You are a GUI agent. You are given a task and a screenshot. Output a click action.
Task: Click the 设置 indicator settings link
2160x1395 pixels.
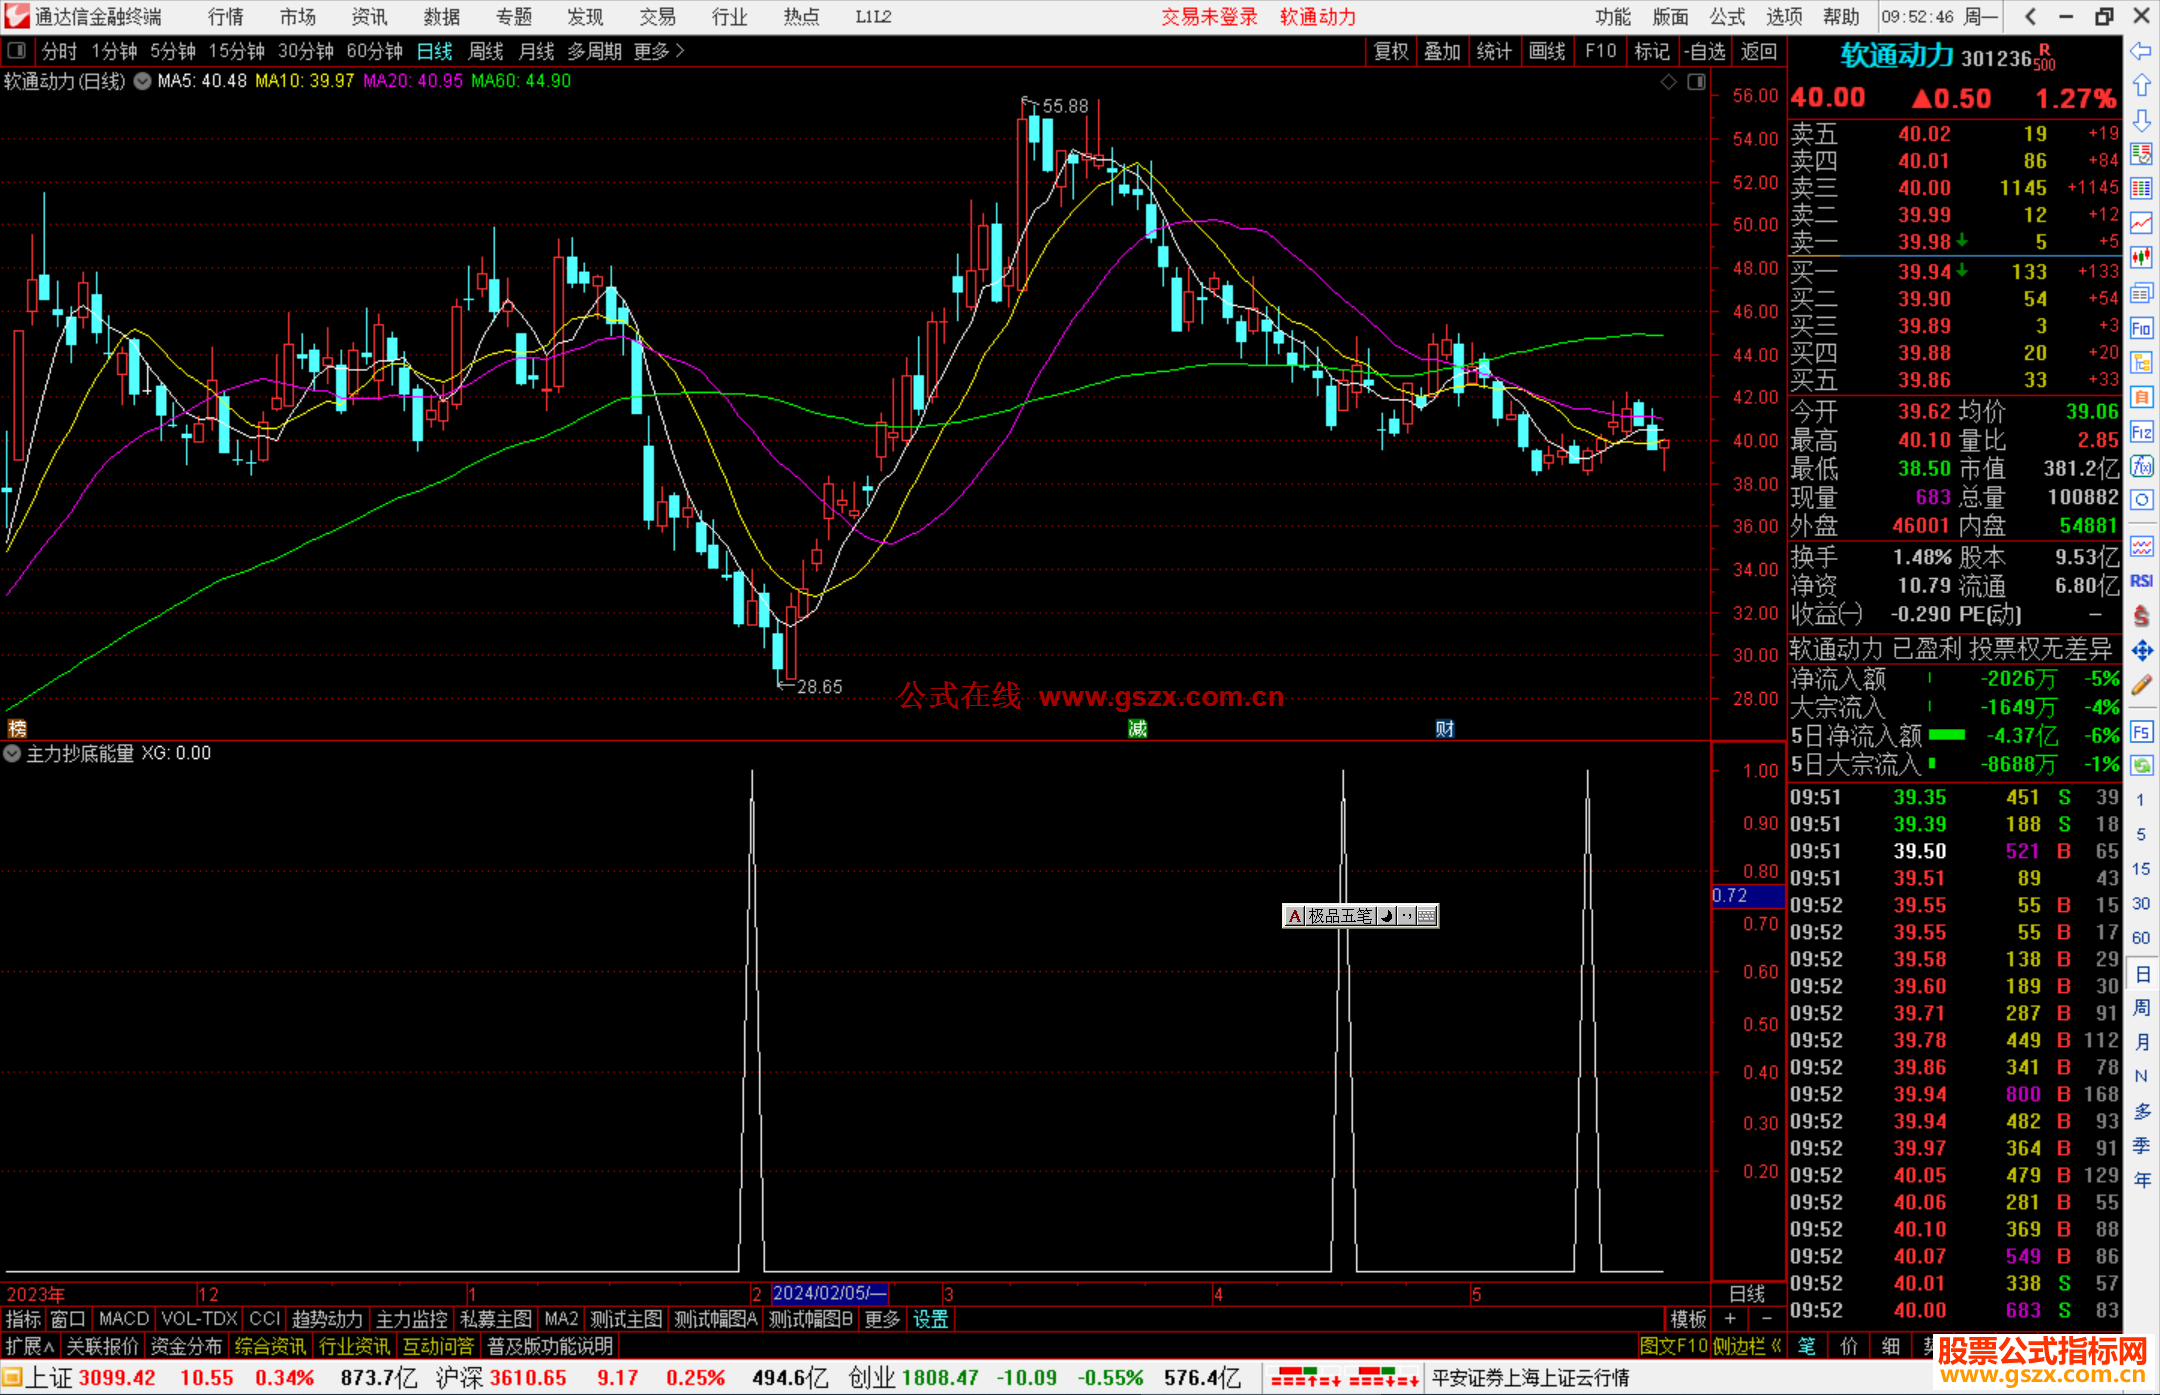pos(930,1319)
